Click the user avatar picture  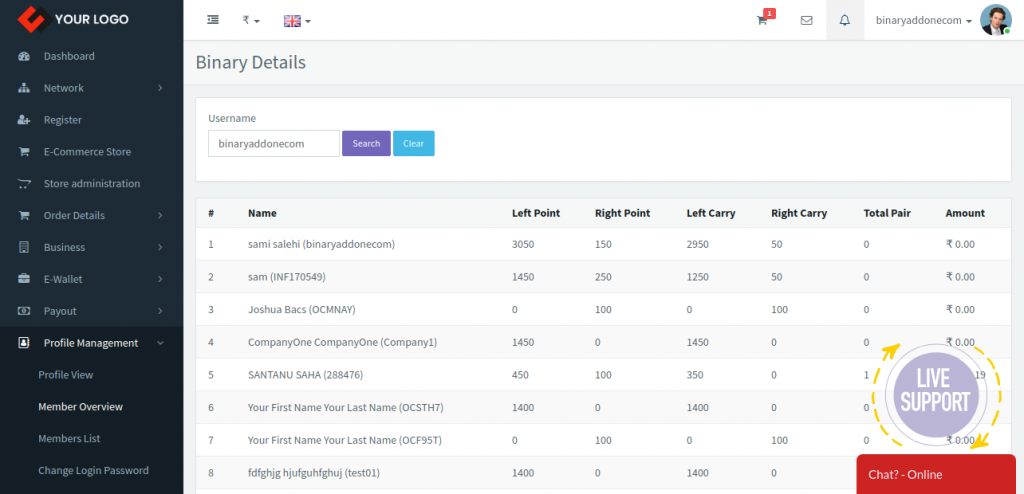click(x=996, y=20)
